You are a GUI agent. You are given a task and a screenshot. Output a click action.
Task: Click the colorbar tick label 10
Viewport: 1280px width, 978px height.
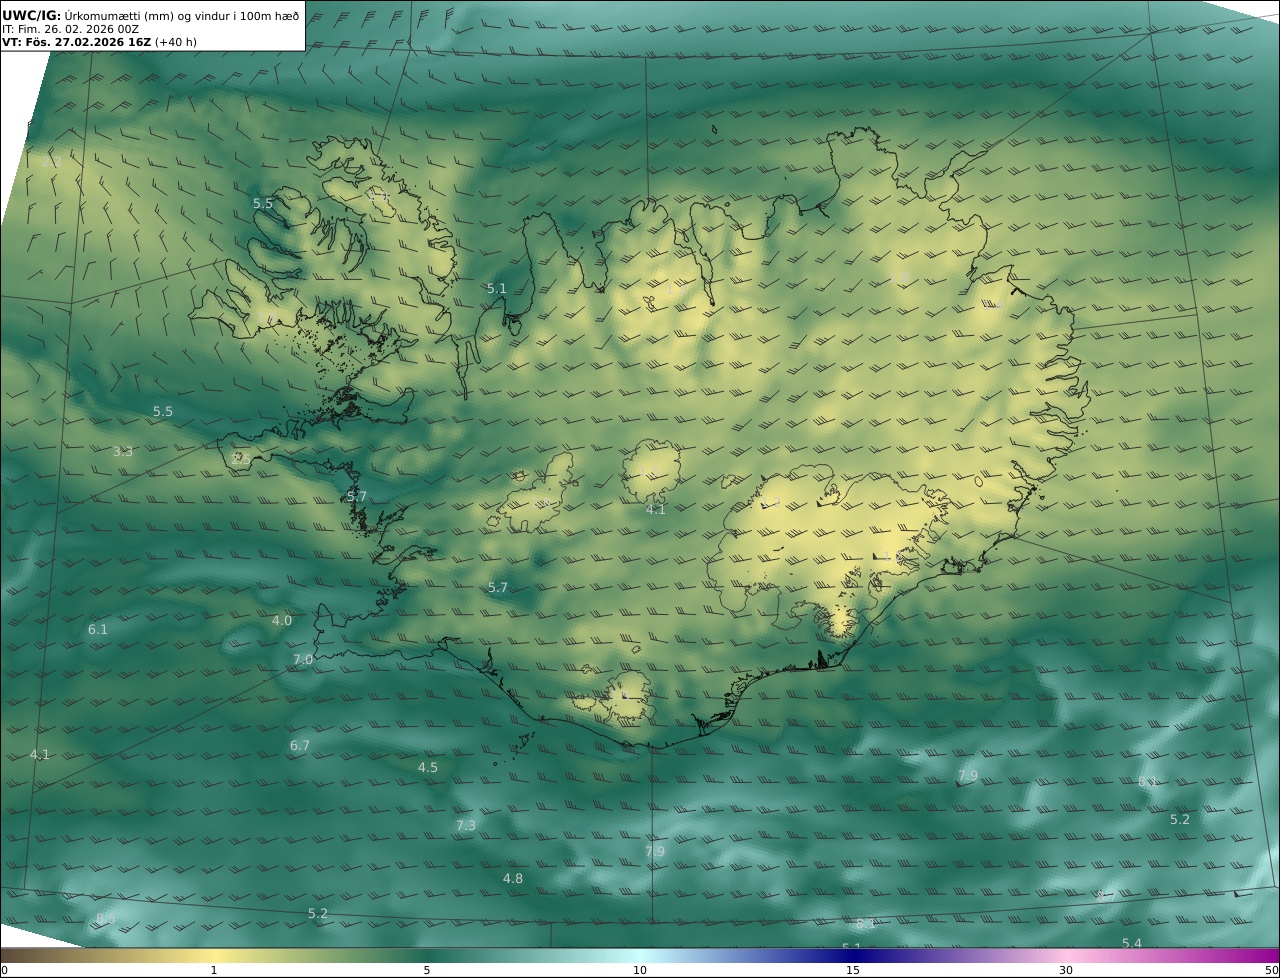(x=640, y=970)
